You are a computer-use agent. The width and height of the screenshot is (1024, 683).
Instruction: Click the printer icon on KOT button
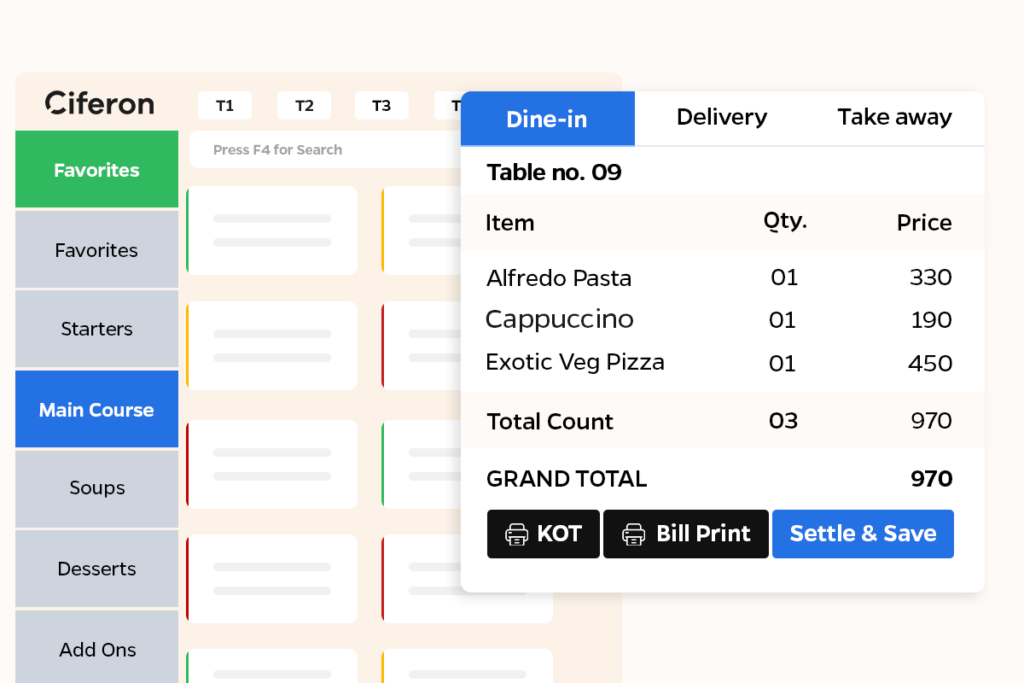[516, 534]
